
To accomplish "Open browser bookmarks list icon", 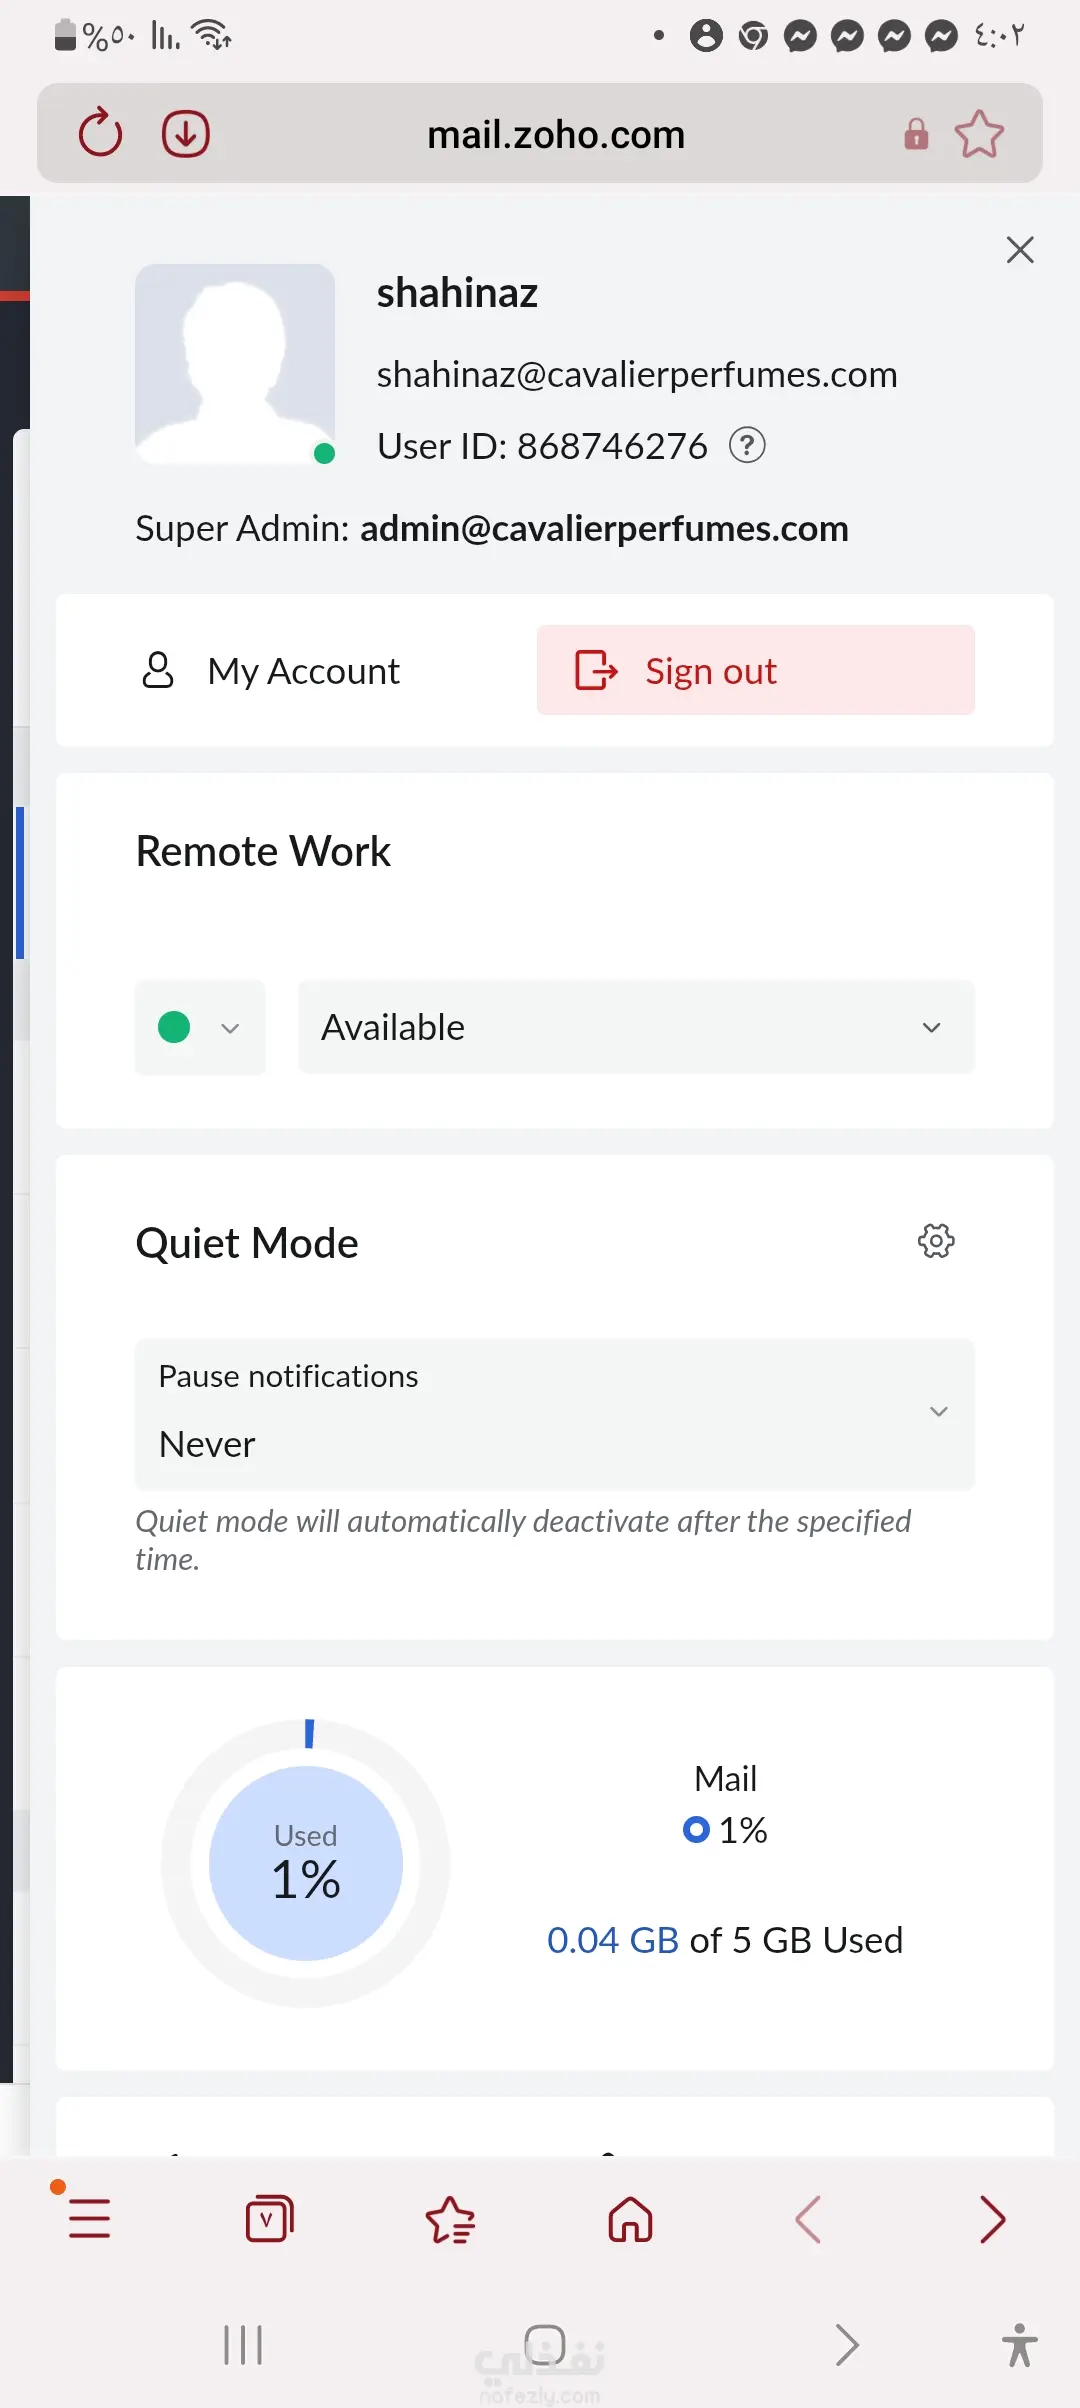I will pos(450,2219).
